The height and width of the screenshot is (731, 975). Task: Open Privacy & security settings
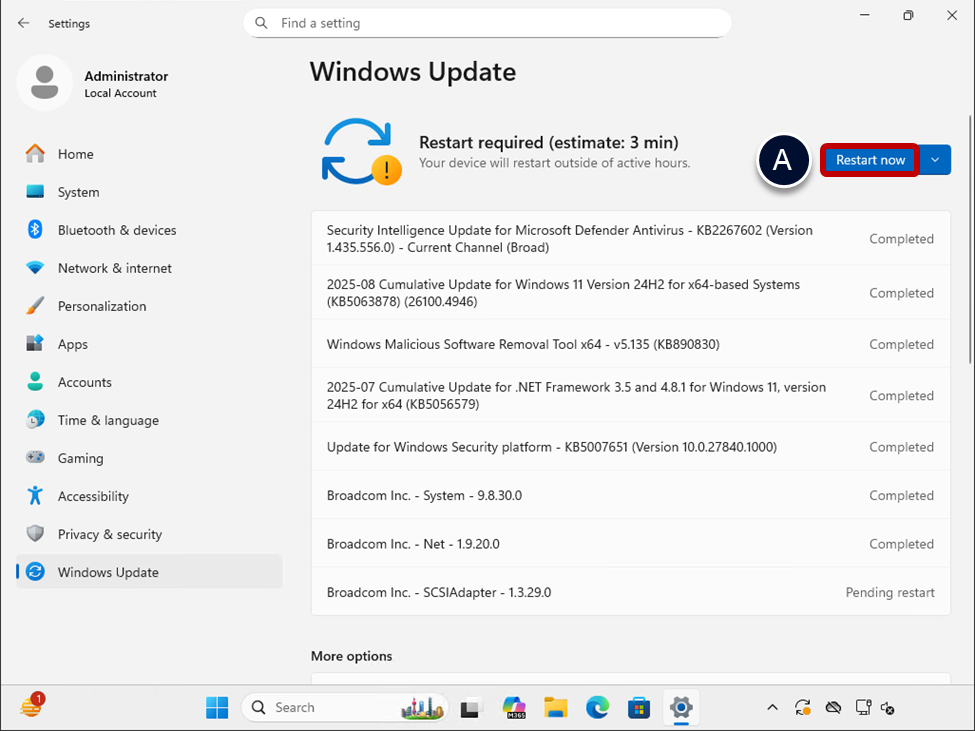[x=109, y=534]
